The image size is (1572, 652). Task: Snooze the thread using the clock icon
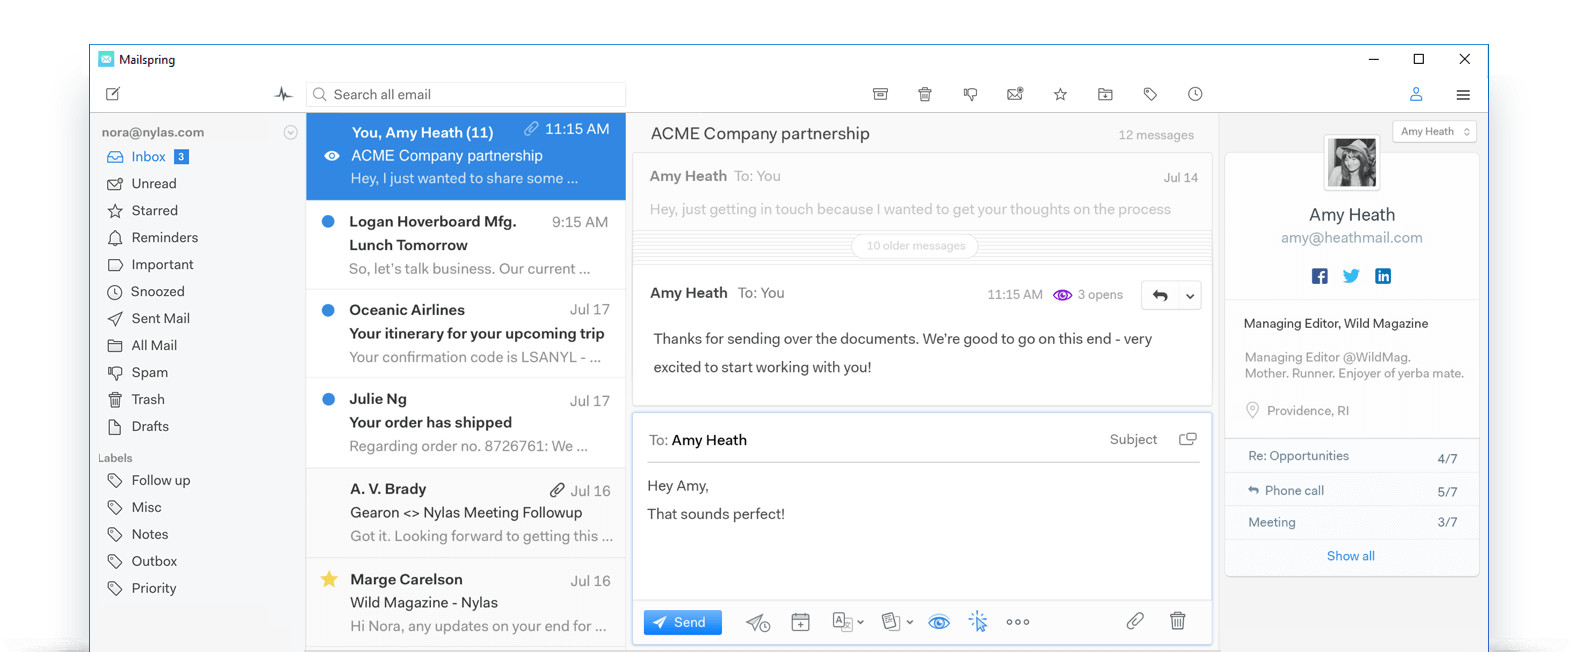coord(1195,94)
